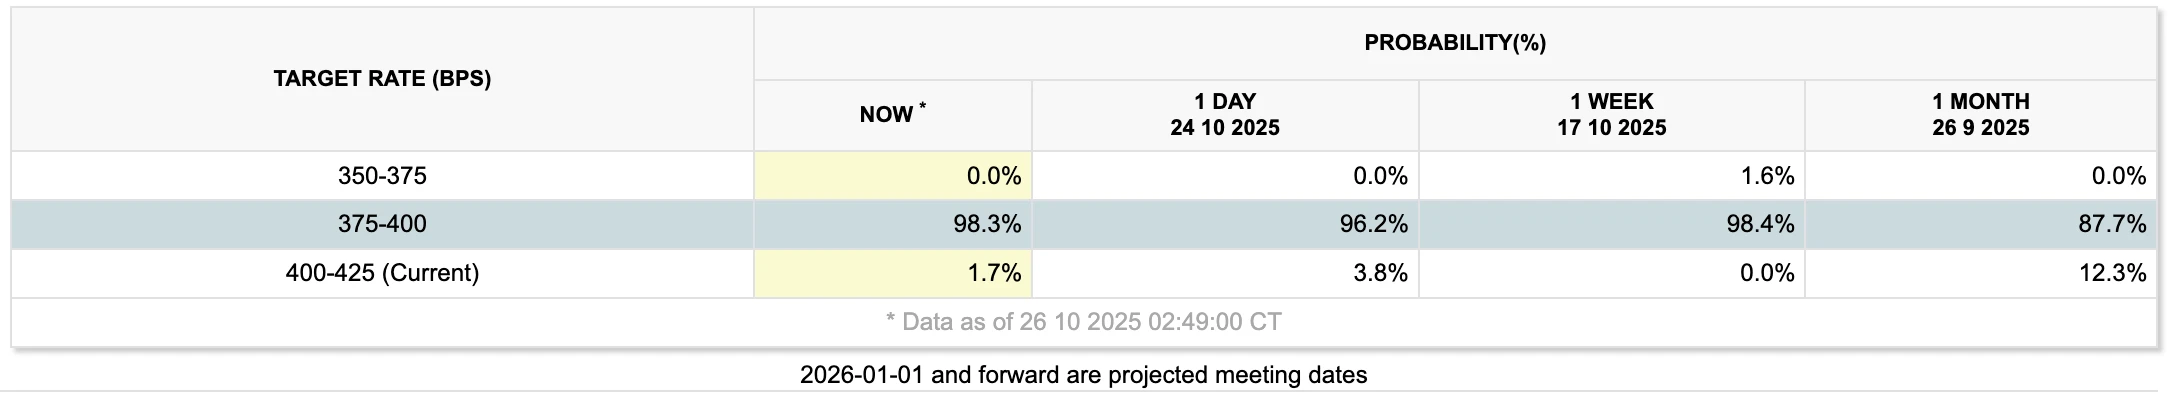Viewport: 2172px width, 400px height.
Task: Click the 'Data as of' timestamp footnote
Action: pyautogui.click(x=1083, y=322)
